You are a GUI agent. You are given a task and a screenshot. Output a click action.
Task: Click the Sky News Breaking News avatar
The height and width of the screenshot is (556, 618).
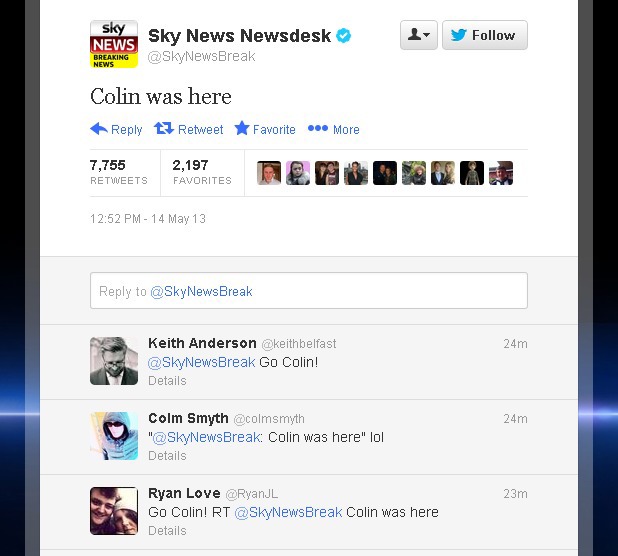pyautogui.click(x=114, y=44)
